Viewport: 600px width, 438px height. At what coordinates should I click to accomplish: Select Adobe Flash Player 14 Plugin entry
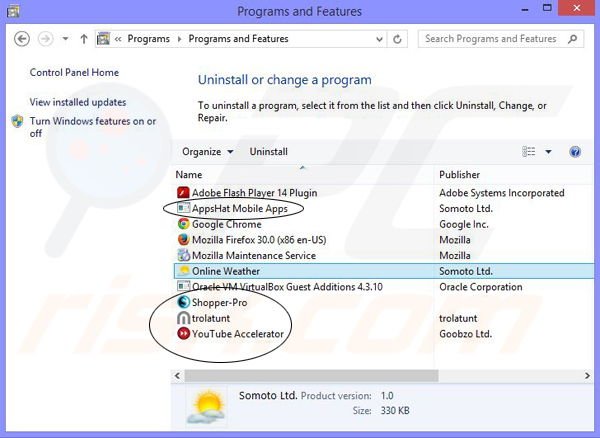click(254, 193)
